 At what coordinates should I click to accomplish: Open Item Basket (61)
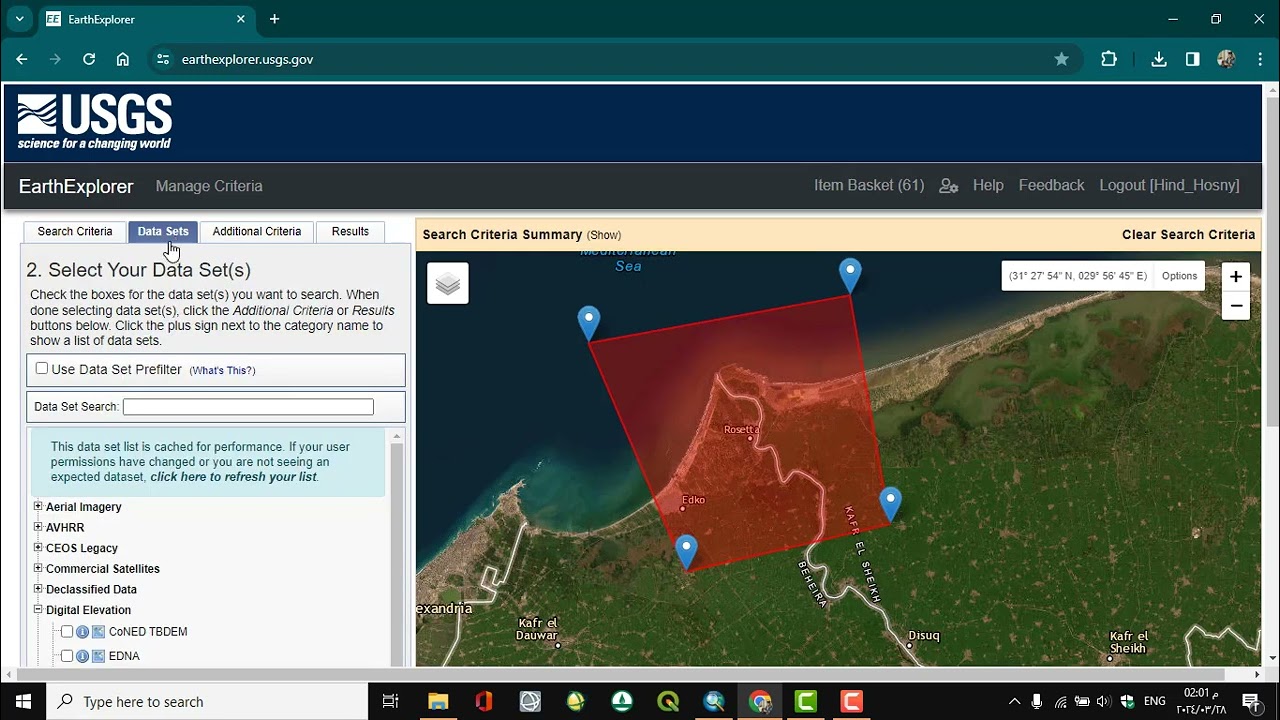click(869, 186)
